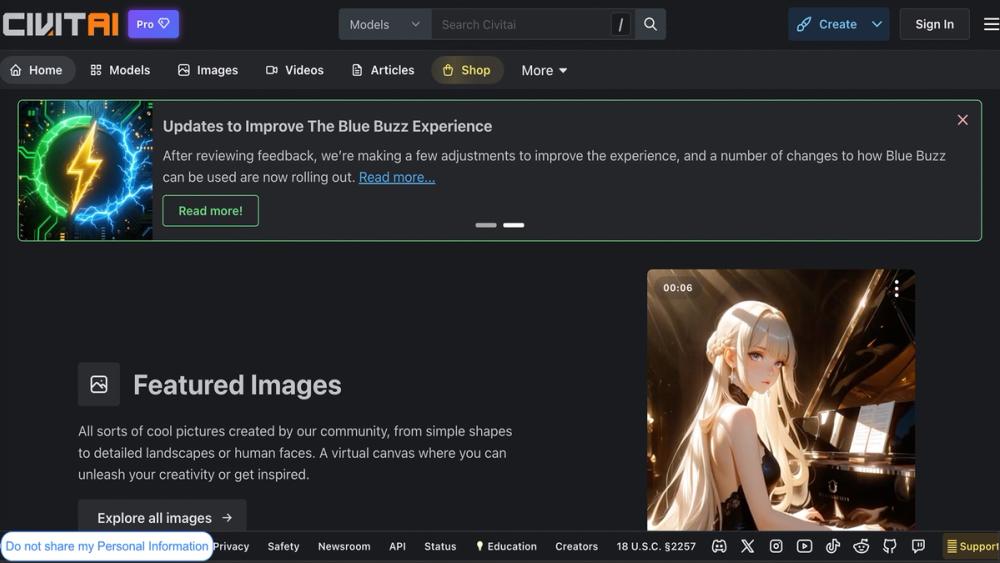
Task: Open the anime pianist featured video thumbnail
Action: [x=781, y=400]
